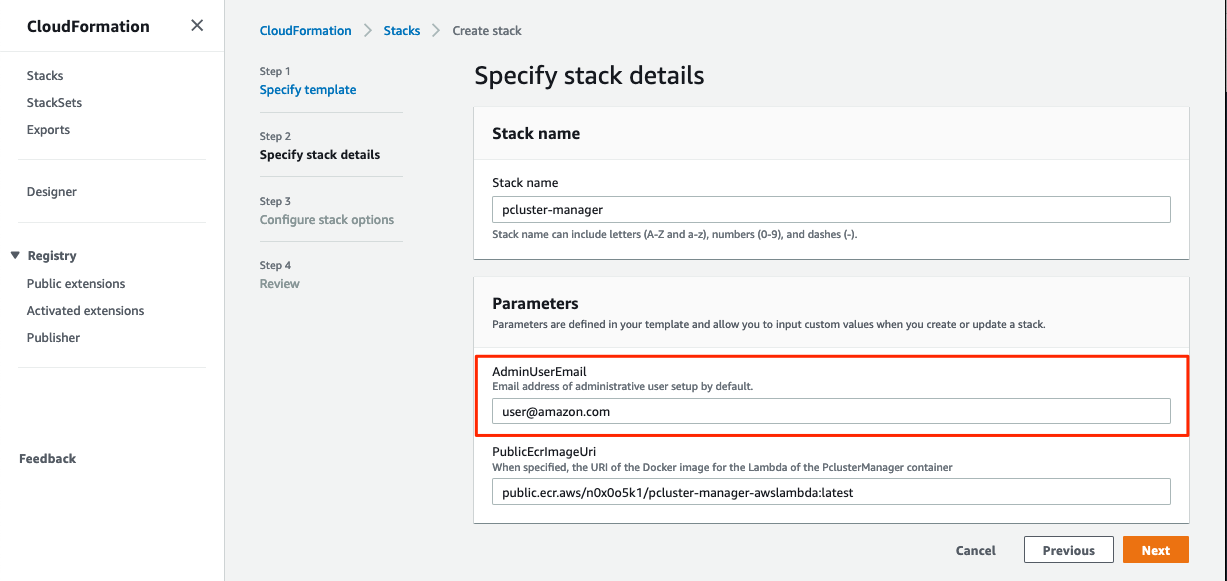Screen dimensions: 1227x581
Task: Open Publisher in Registry section
Action: tap(53, 338)
